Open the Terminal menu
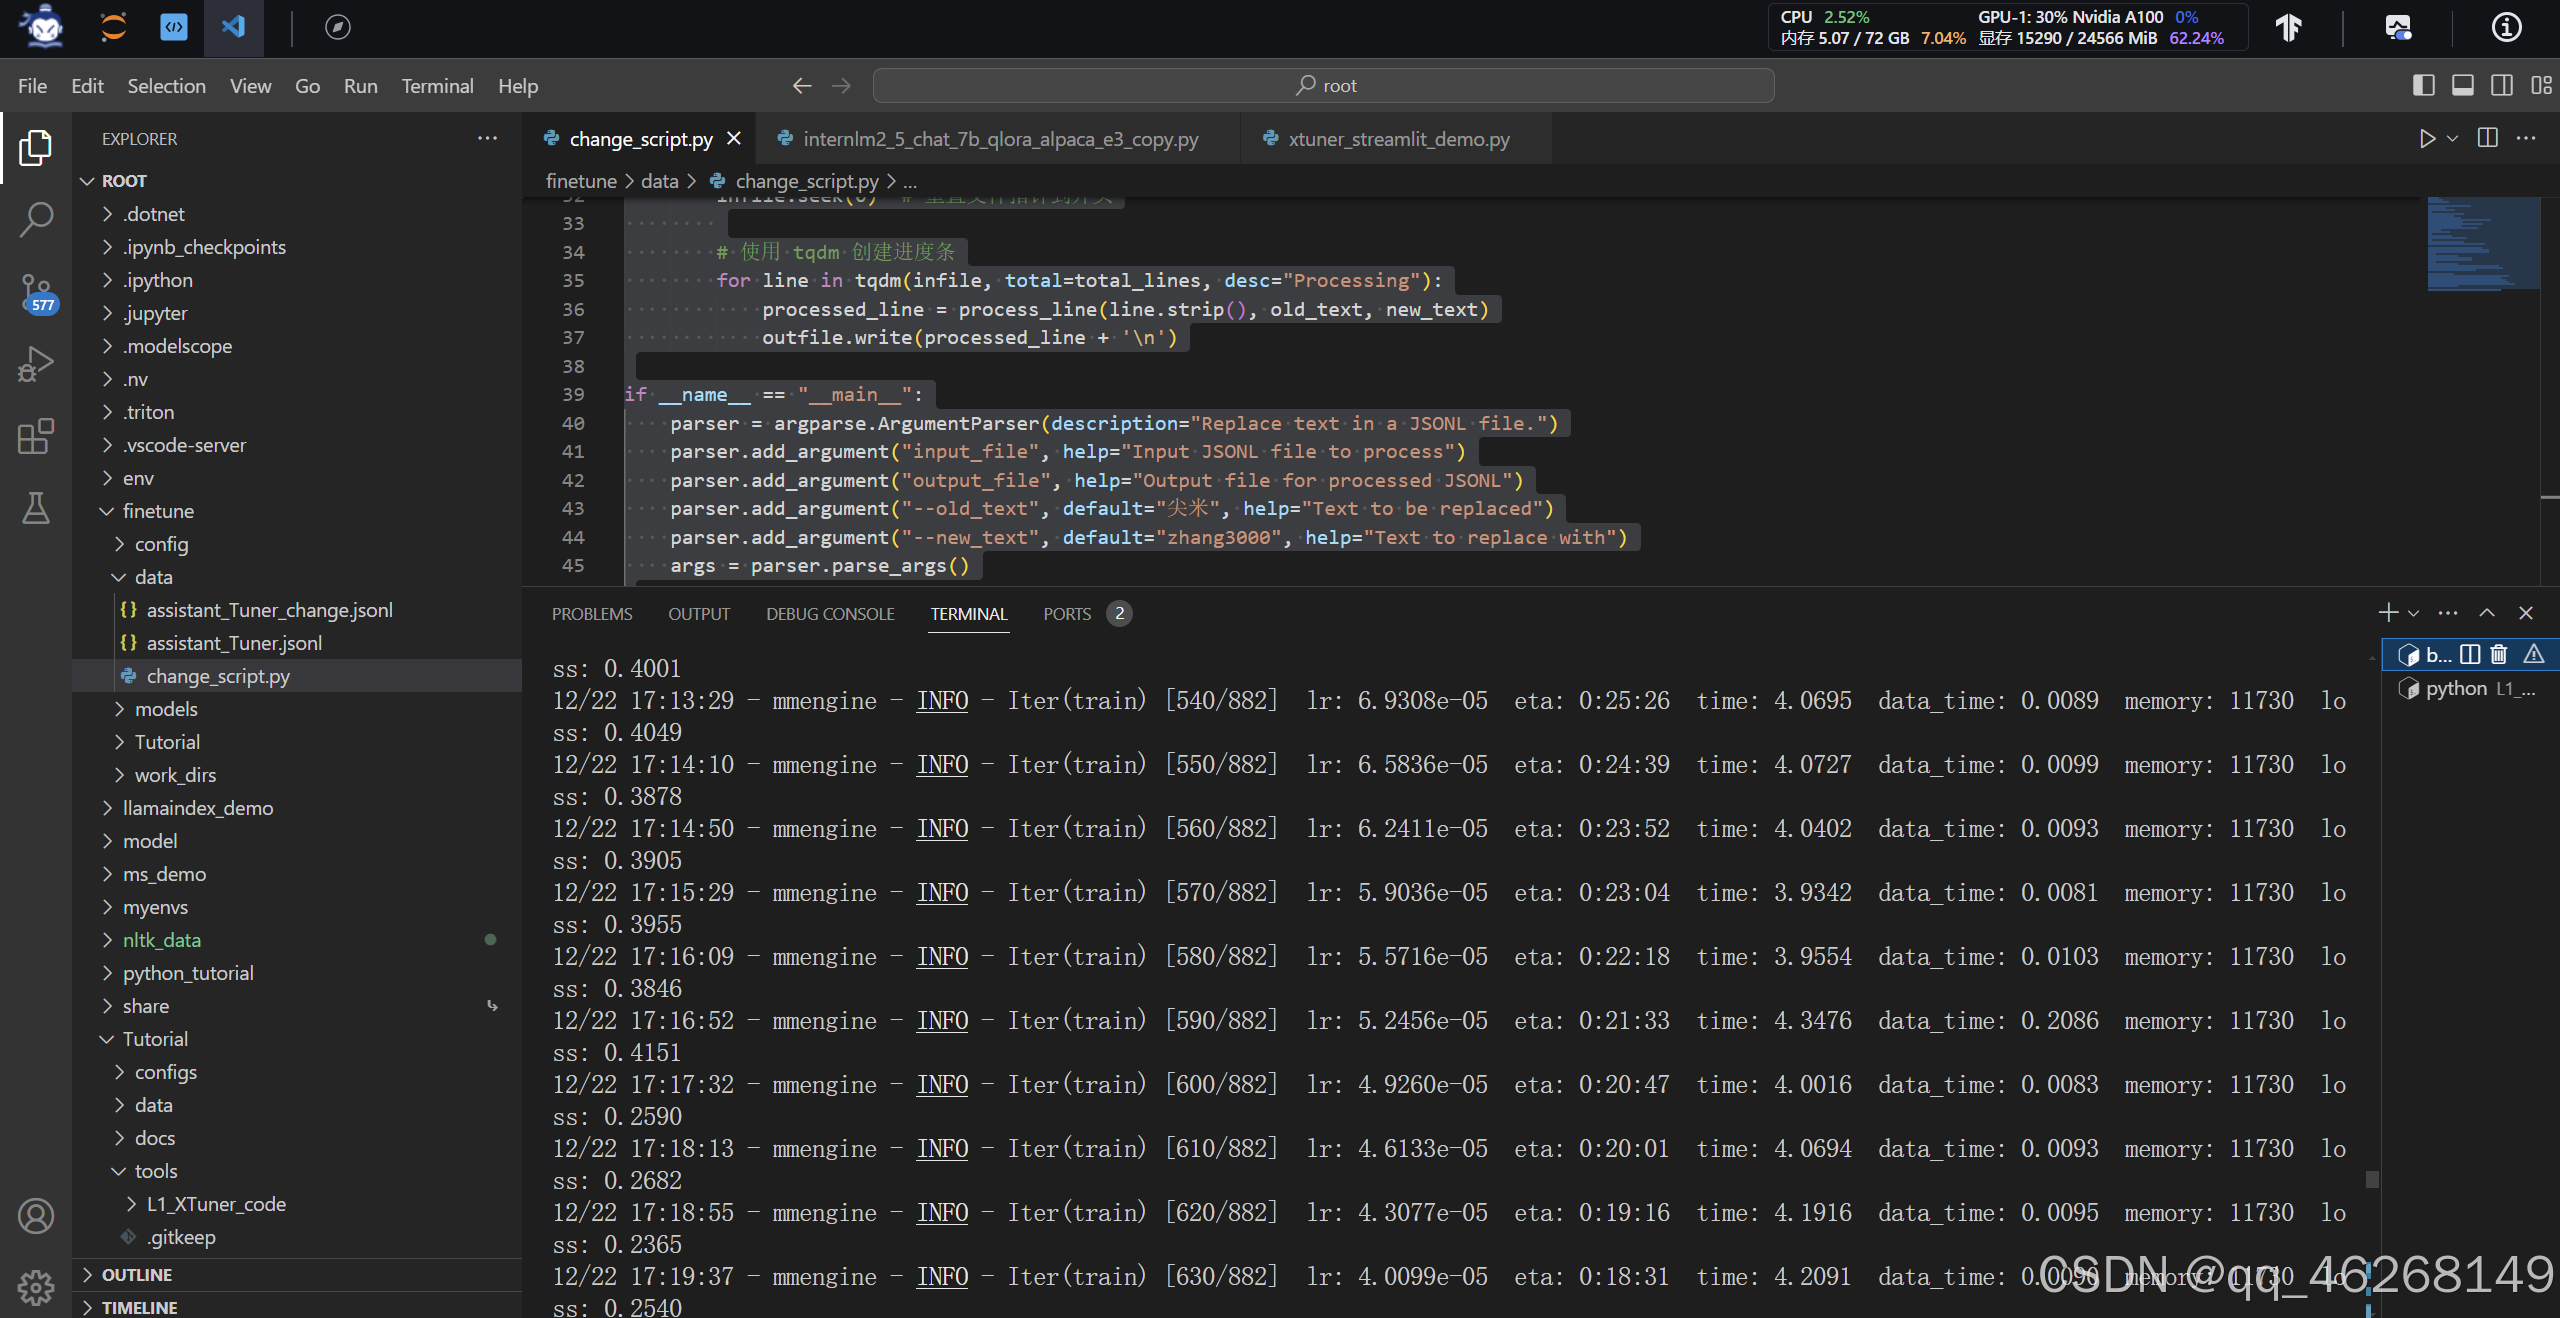Image resolution: width=2560 pixels, height=1318 pixels. pyautogui.click(x=437, y=86)
